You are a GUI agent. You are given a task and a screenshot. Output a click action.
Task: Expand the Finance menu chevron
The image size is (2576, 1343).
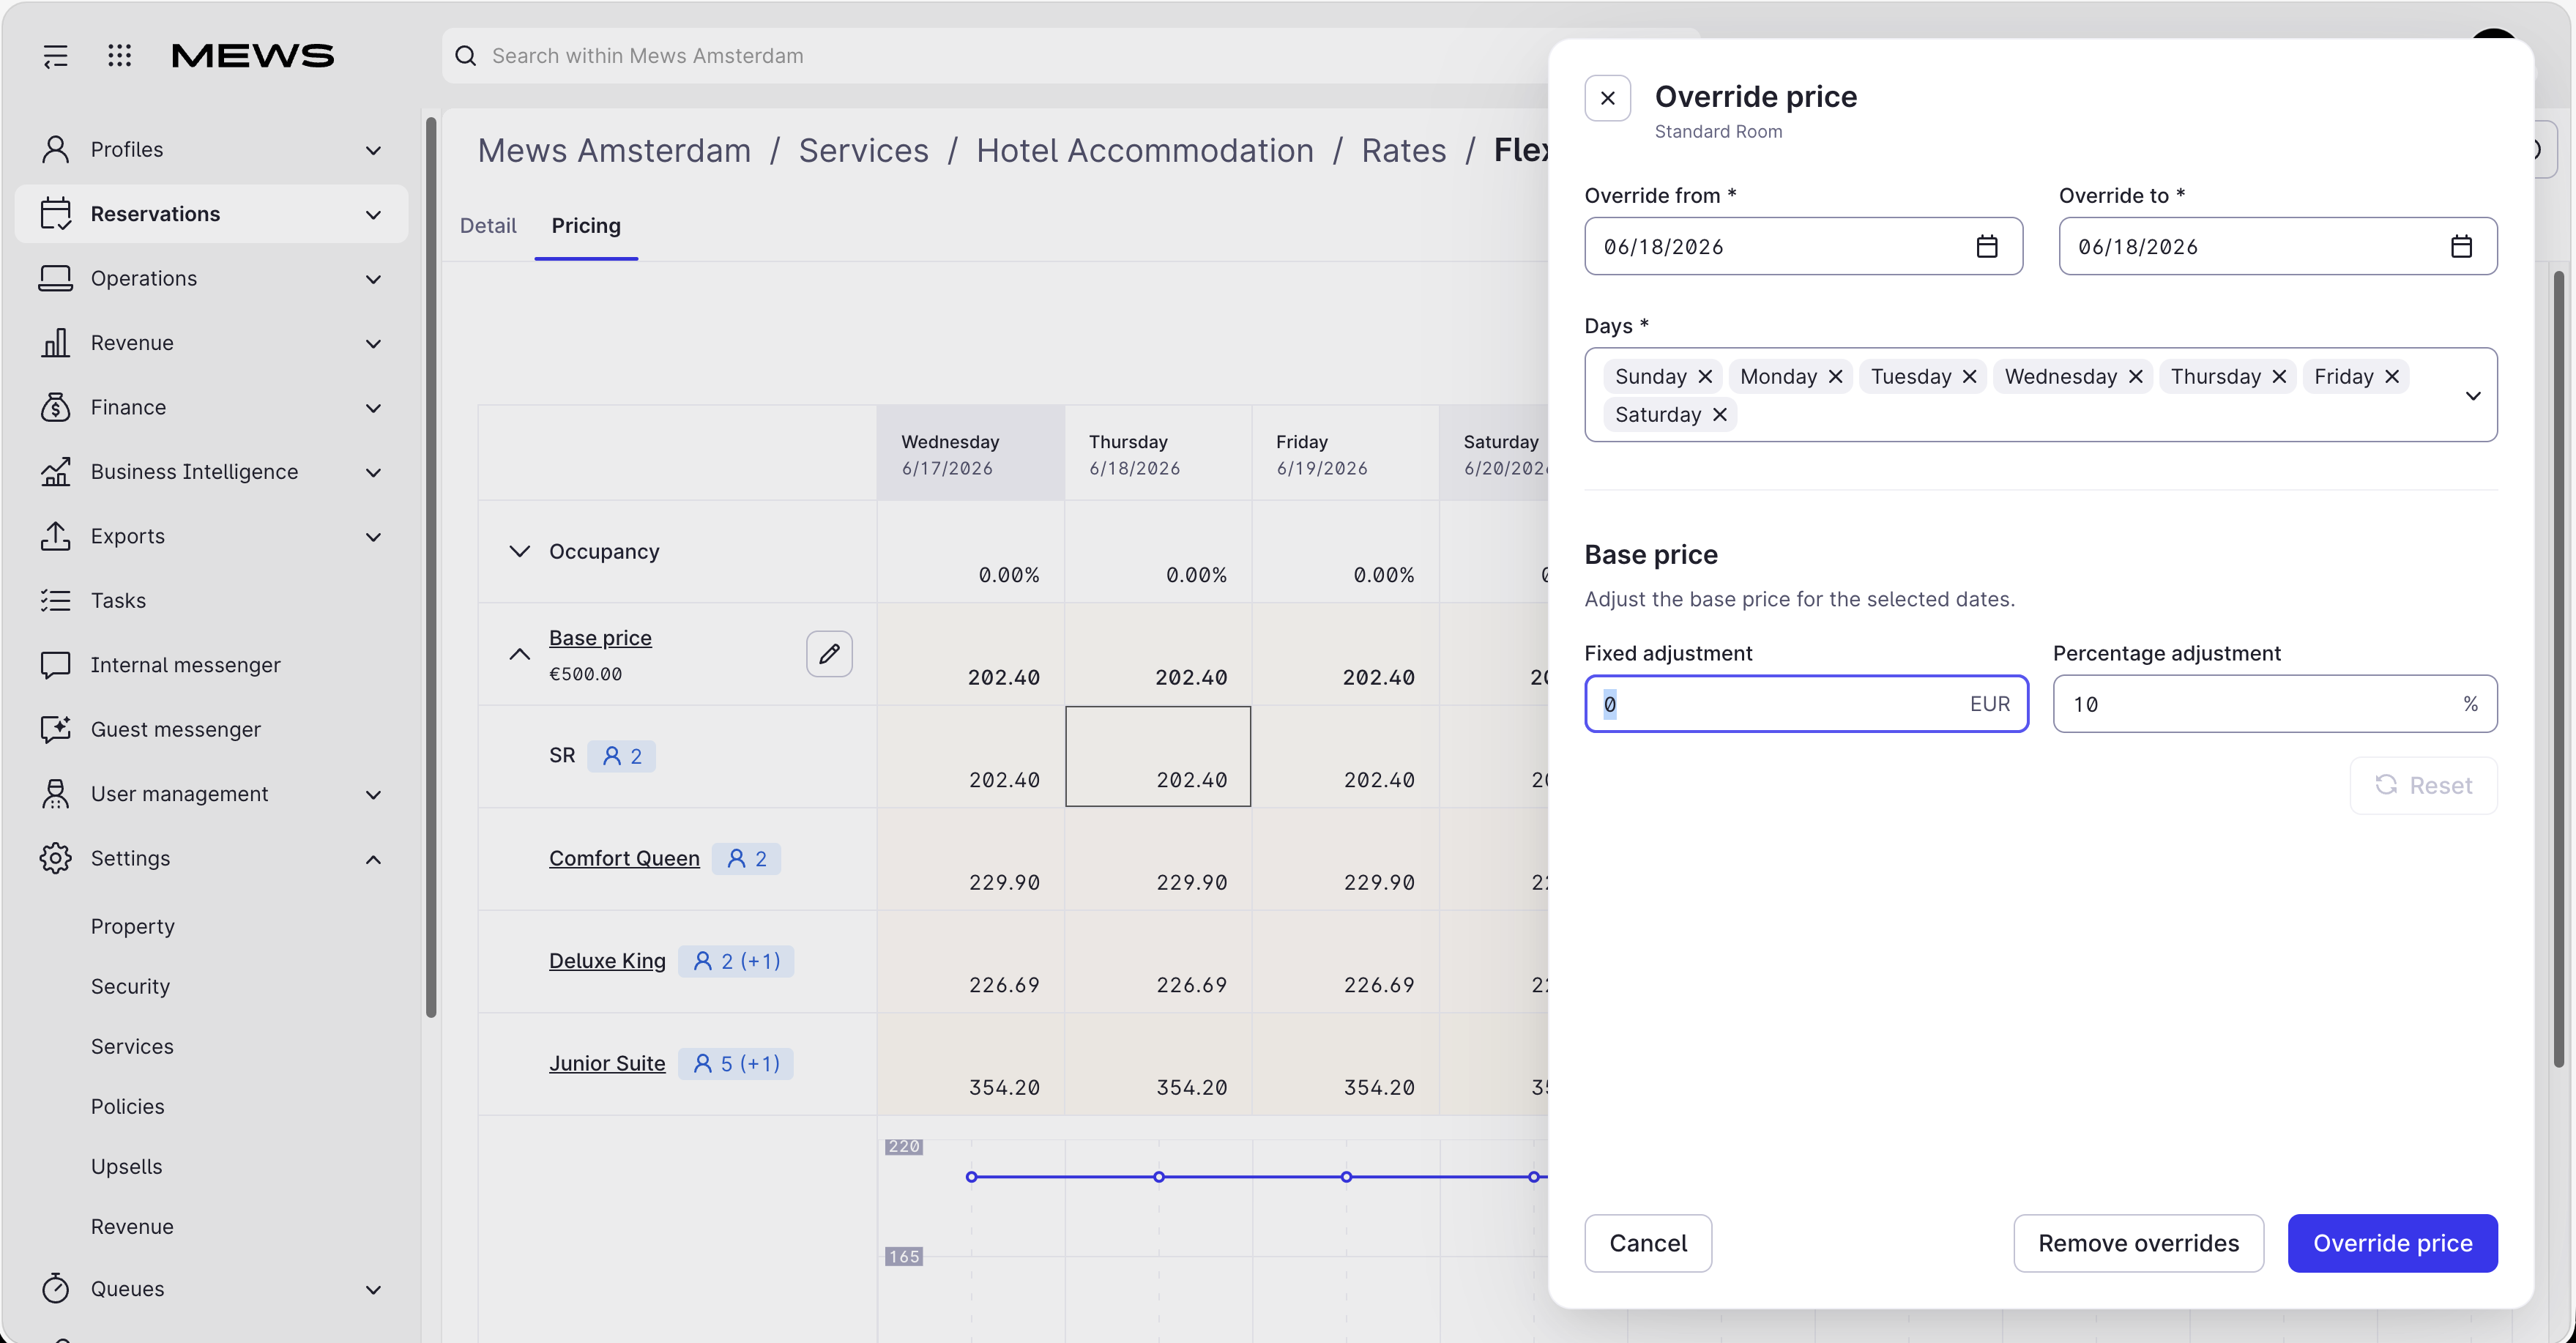coord(374,408)
